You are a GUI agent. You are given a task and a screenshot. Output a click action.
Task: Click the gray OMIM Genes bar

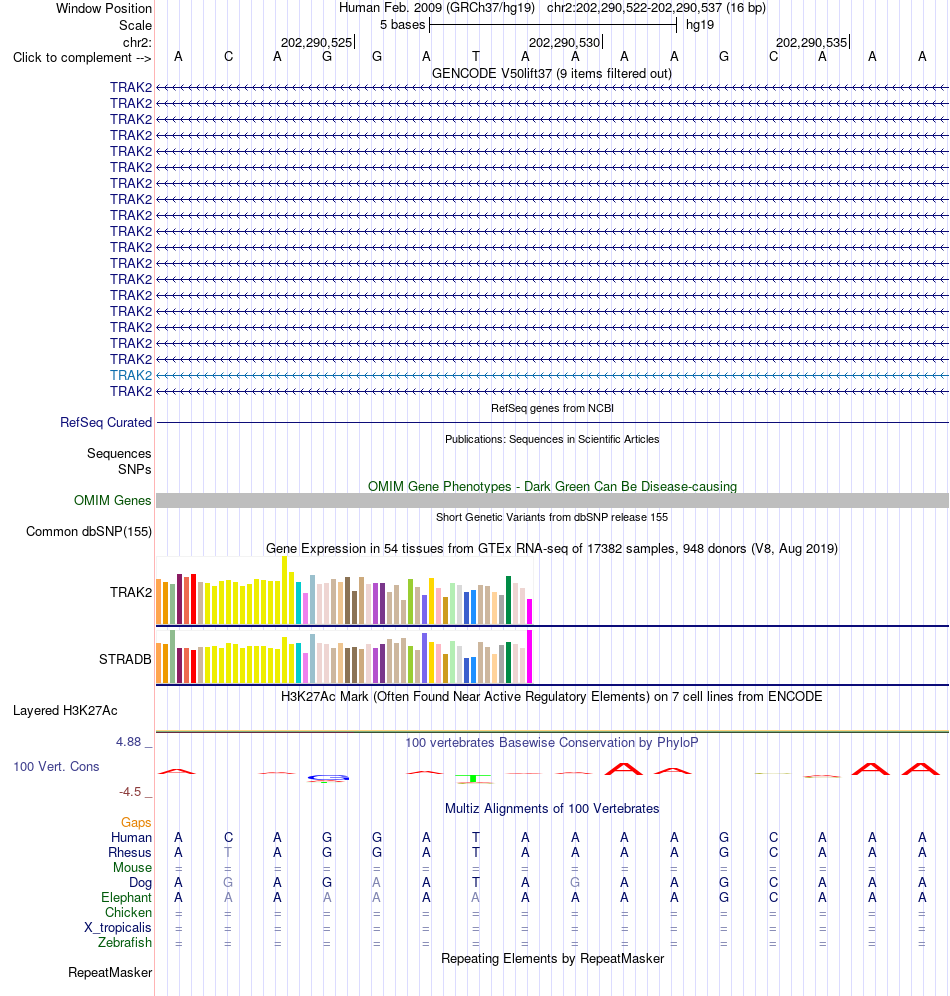click(552, 501)
